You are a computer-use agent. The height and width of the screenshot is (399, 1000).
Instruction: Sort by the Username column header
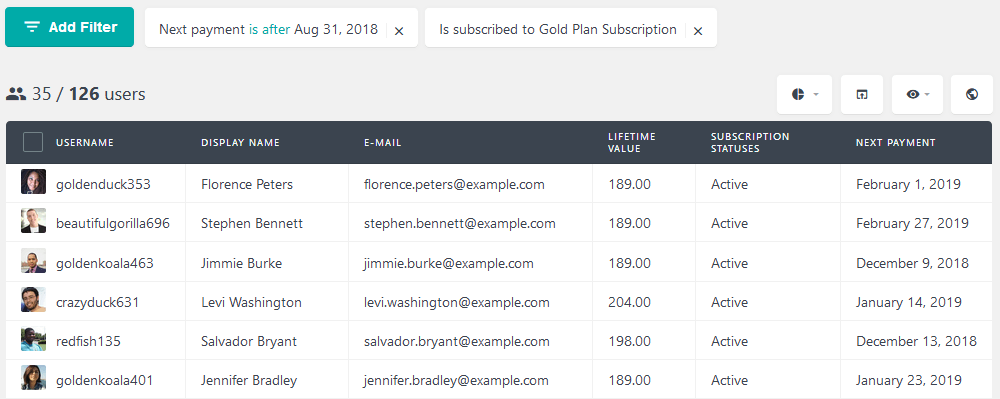[85, 143]
